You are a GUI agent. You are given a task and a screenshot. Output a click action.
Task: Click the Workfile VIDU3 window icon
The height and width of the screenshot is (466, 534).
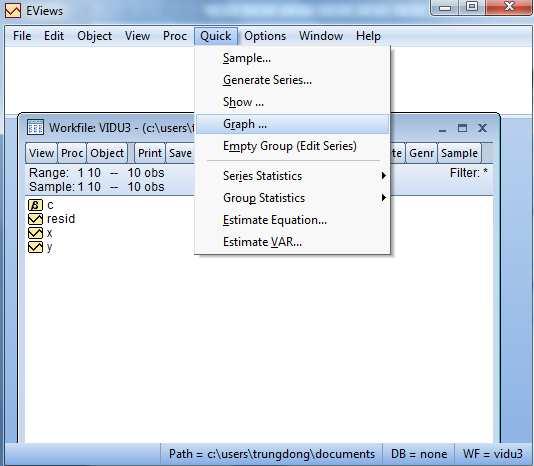point(35,127)
